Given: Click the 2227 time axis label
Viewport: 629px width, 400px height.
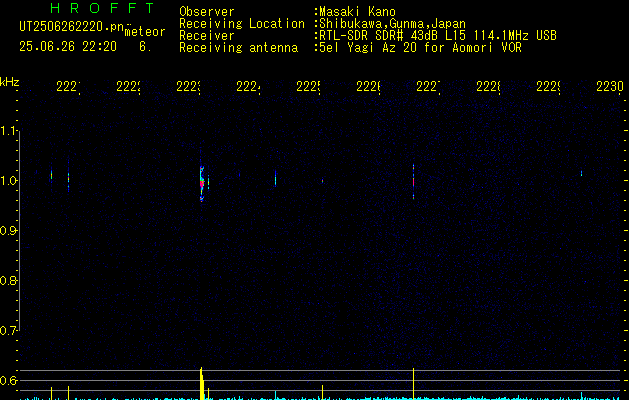Looking at the screenshot, I should 428,86.
